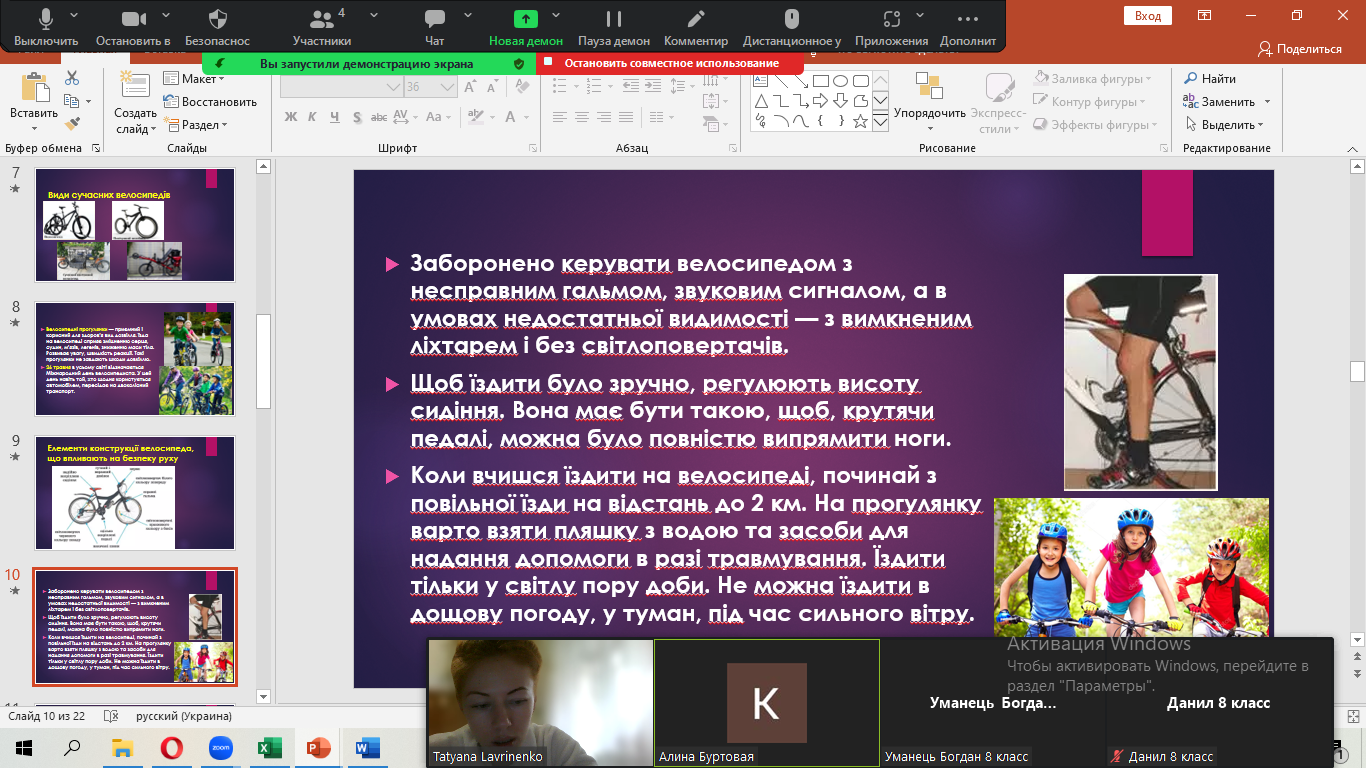Click Алина Буртовая participant tile

(x=767, y=702)
